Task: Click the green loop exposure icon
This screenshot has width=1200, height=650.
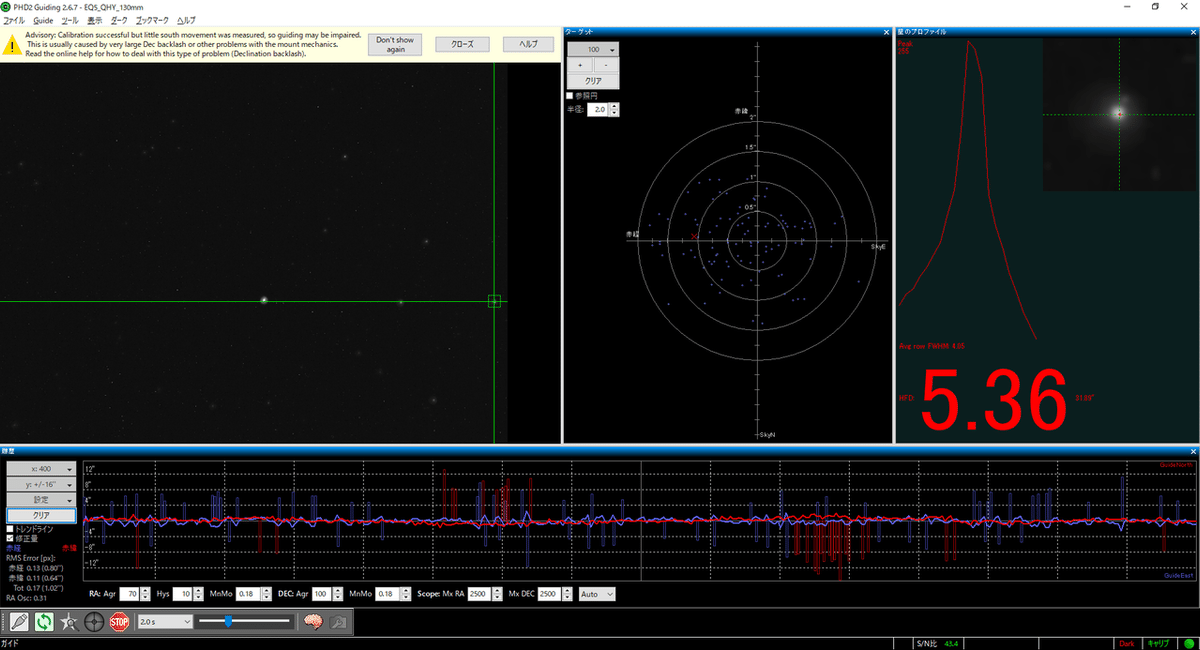Action: point(44,621)
